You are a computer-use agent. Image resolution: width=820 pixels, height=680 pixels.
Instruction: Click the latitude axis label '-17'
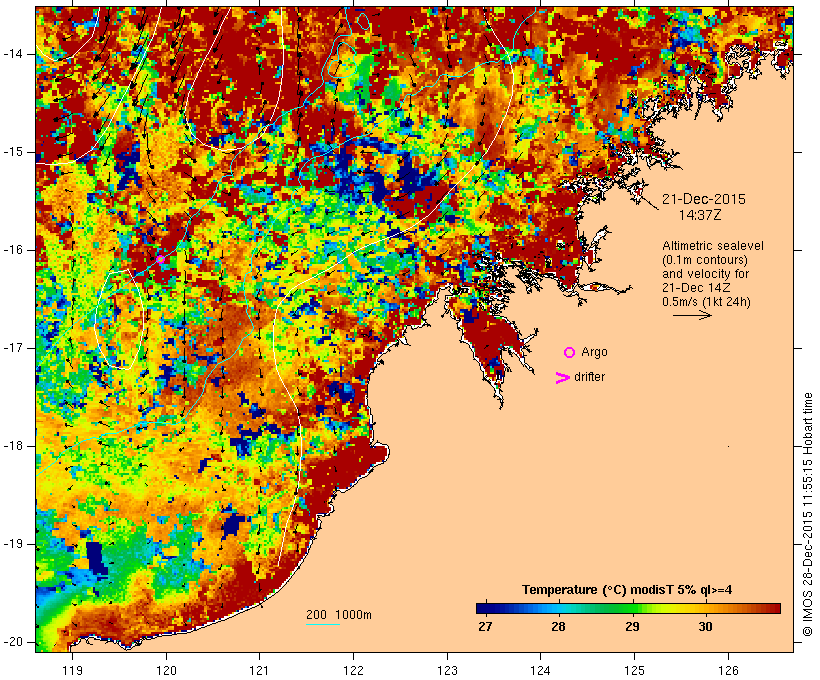pyautogui.click(x=13, y=348)
